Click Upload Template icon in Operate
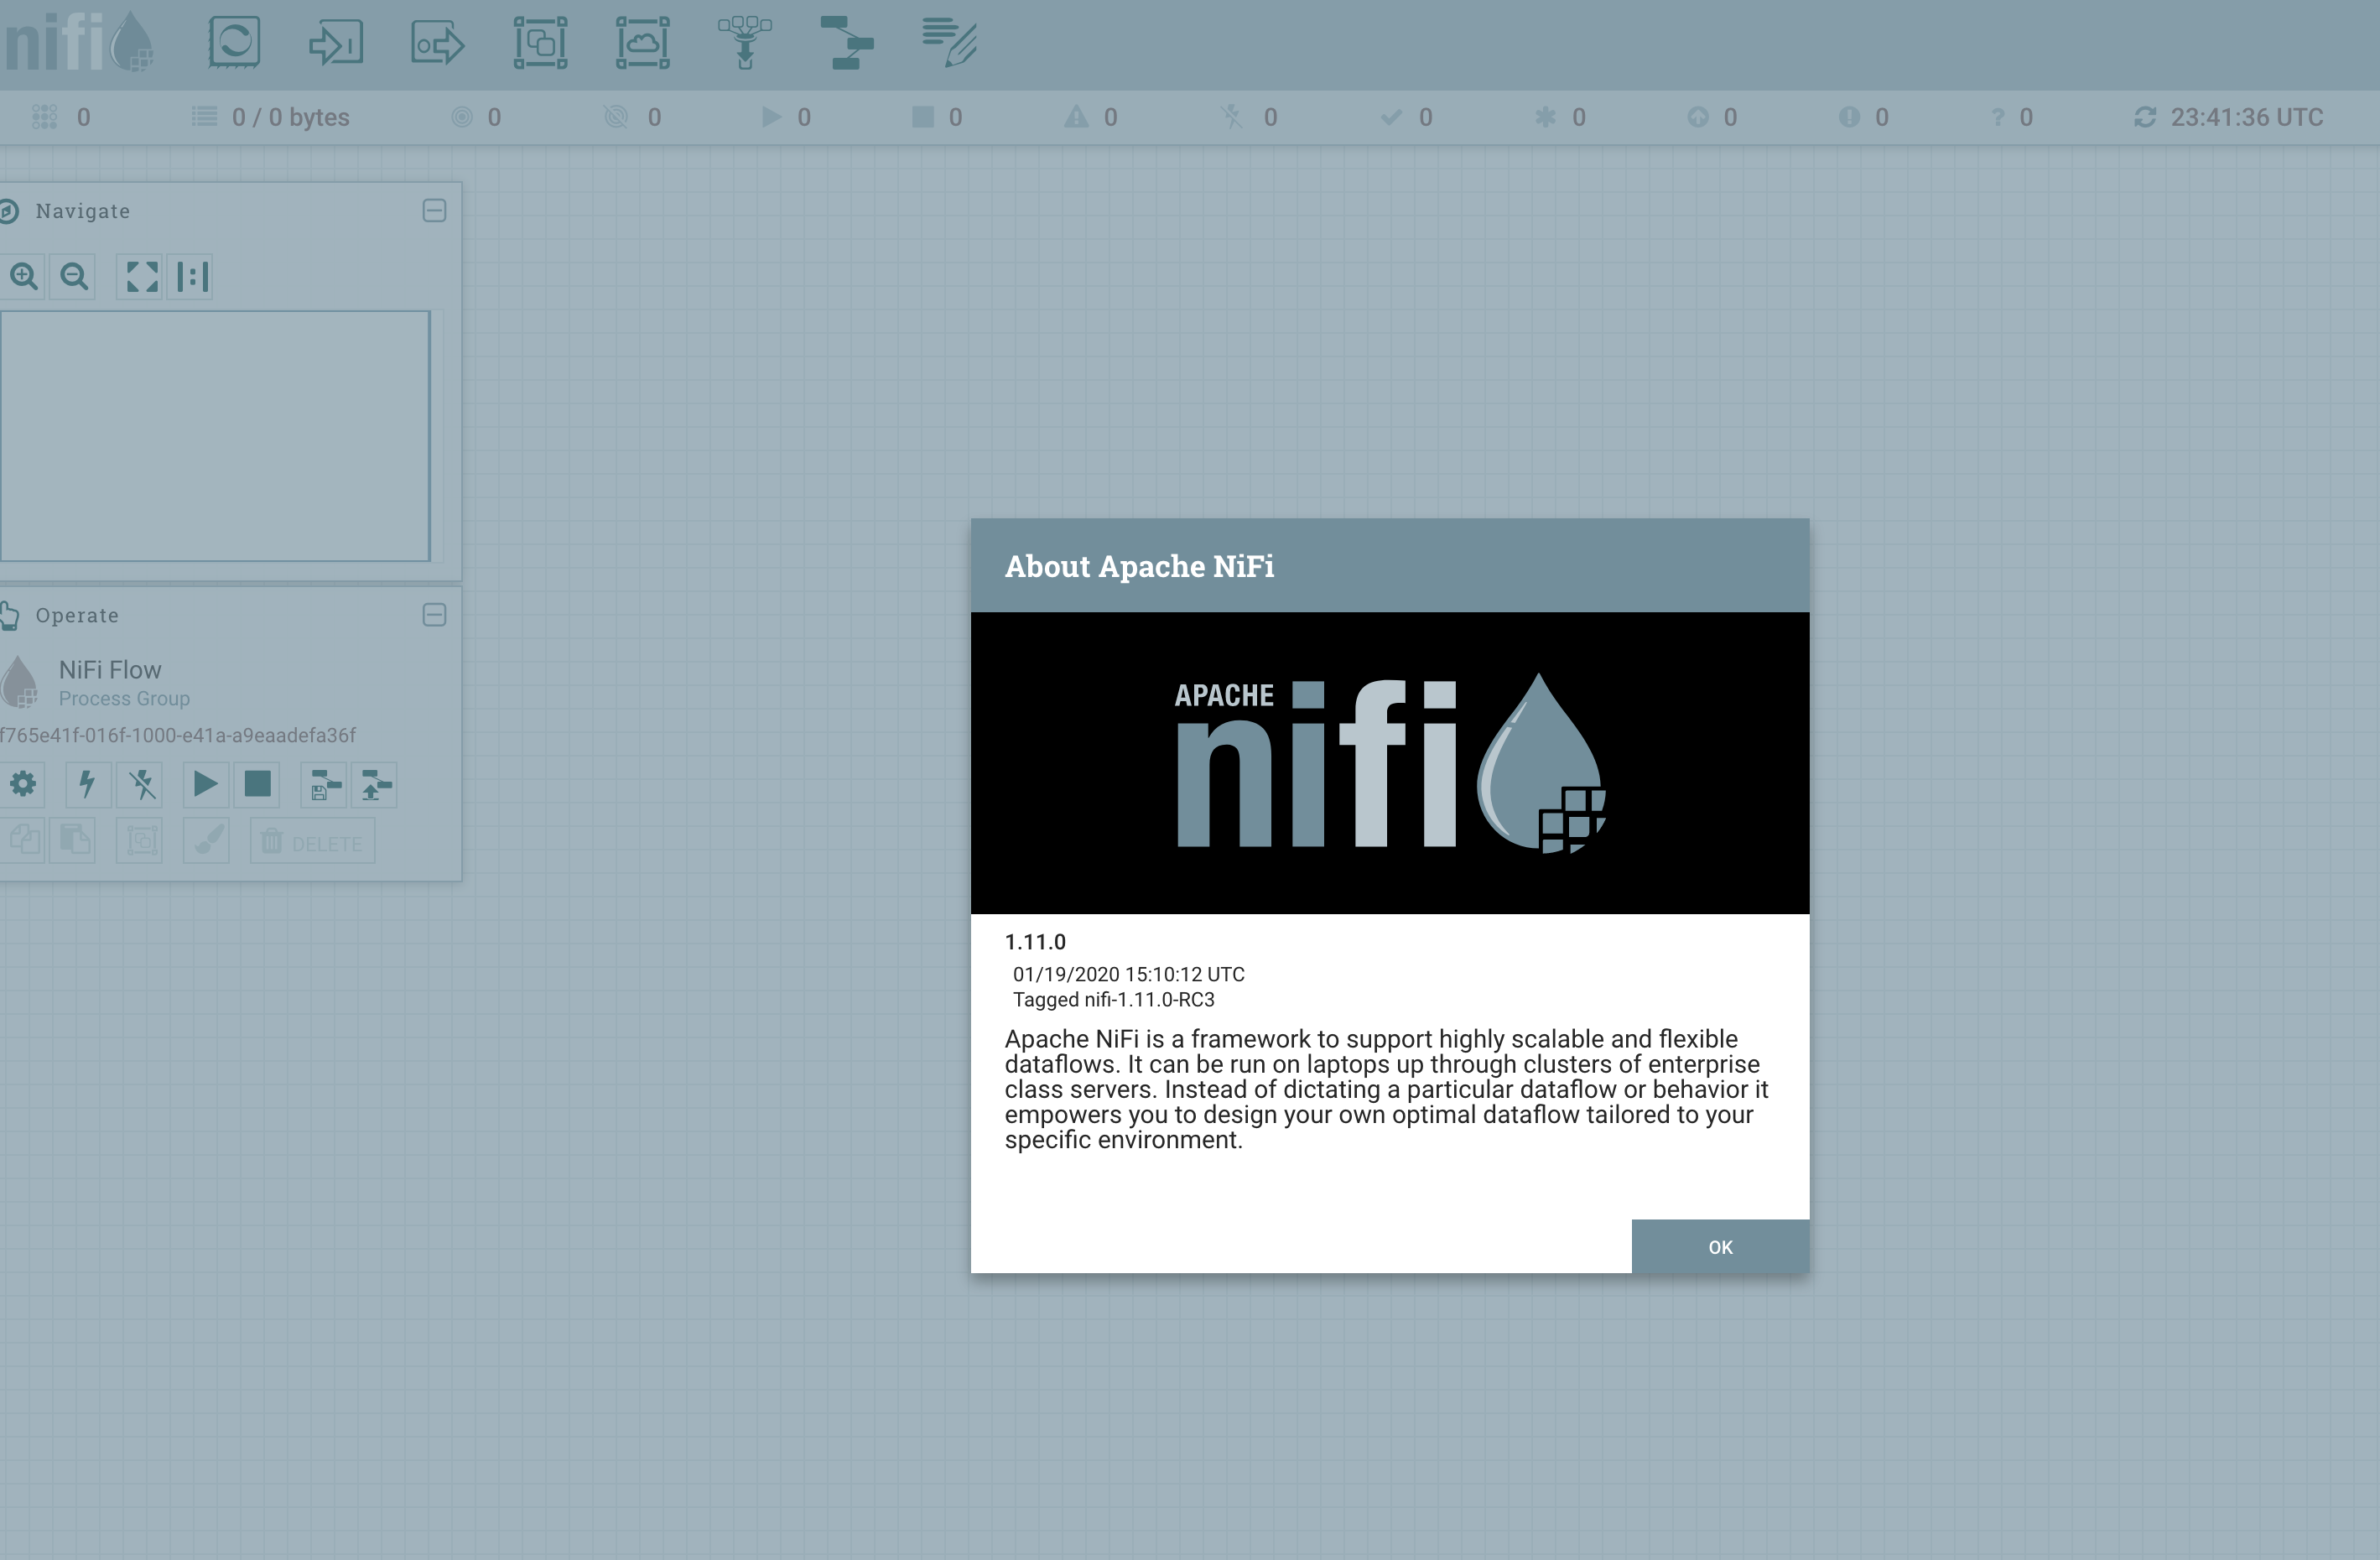2380x1560 pixels. 374,784
